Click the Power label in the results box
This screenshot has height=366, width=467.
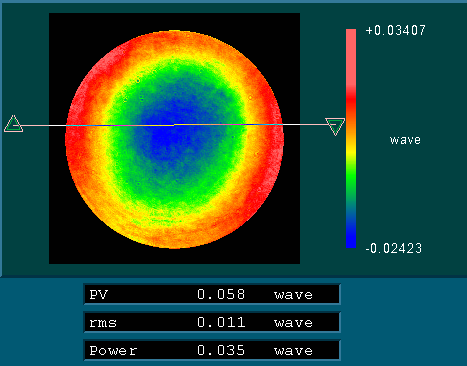[113, 351]
